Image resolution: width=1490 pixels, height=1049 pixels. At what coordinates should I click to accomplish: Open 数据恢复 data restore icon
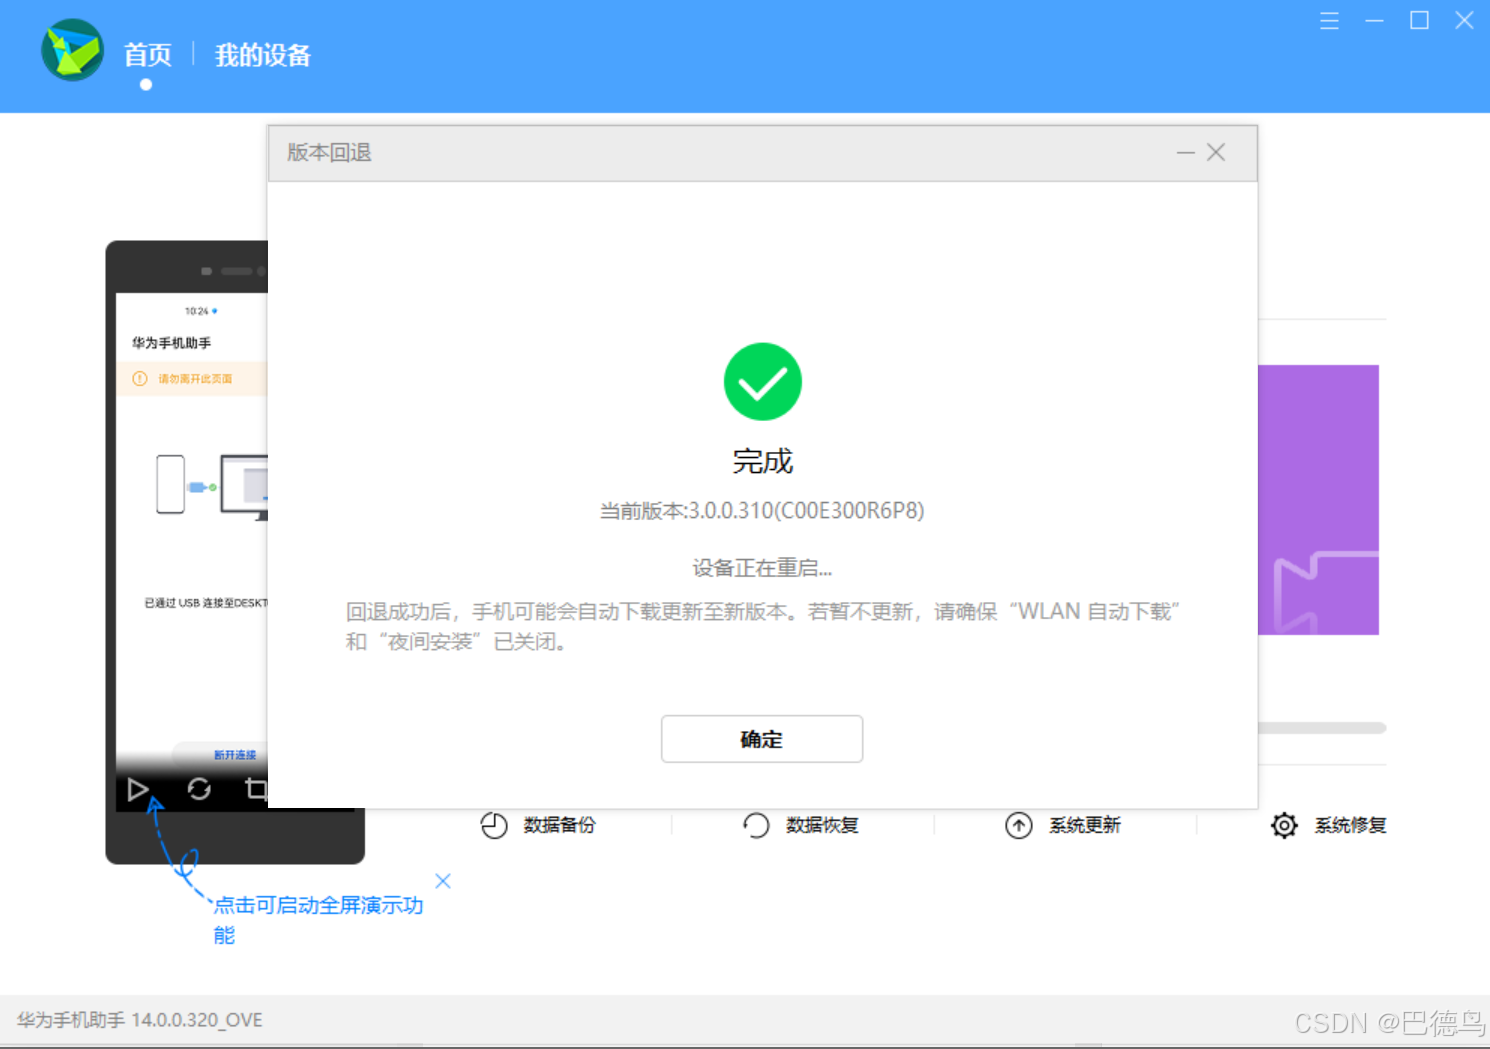(756, 825)
